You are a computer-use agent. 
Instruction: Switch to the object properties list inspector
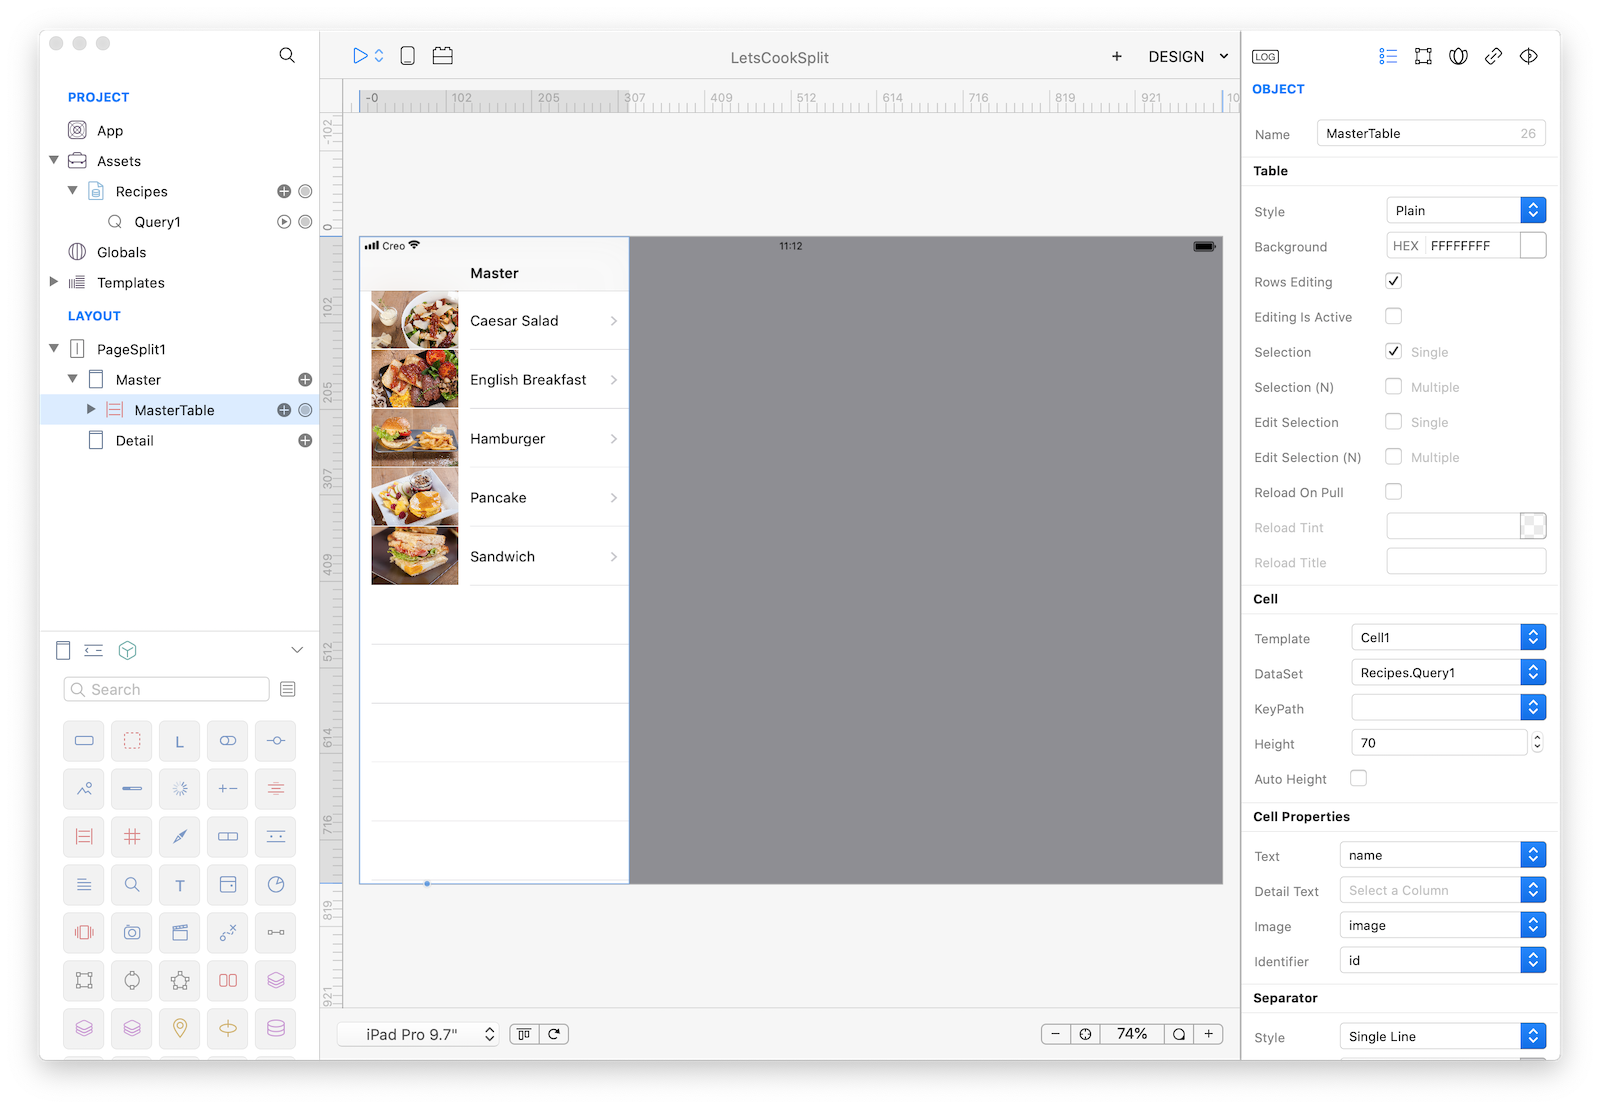point(1388,56)
